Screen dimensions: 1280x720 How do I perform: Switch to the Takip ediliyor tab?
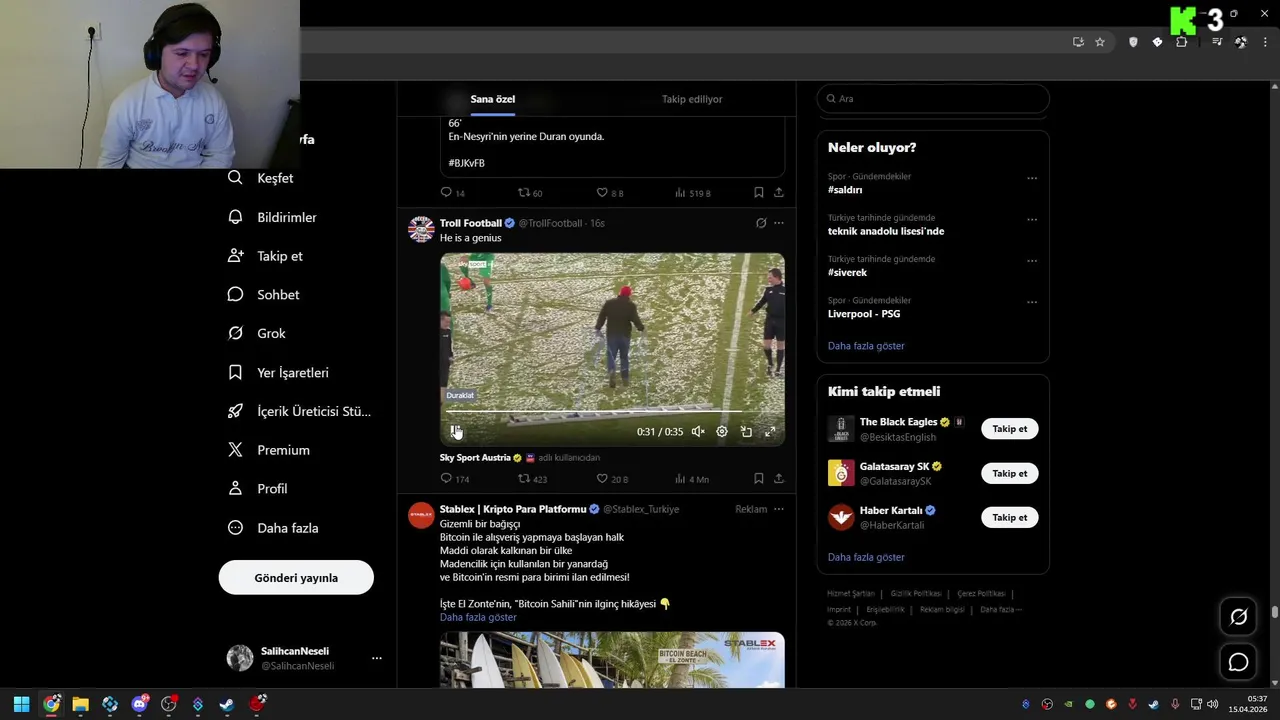point(692,99)
